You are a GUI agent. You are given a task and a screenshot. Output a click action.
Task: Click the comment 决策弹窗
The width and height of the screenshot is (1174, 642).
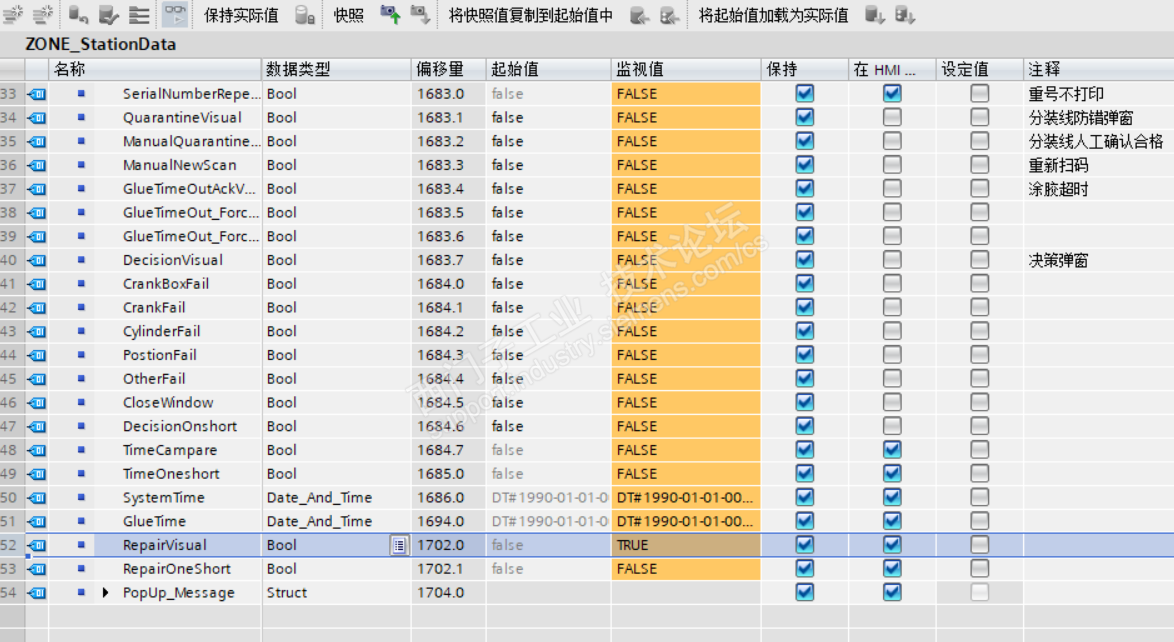point(1058,260)
